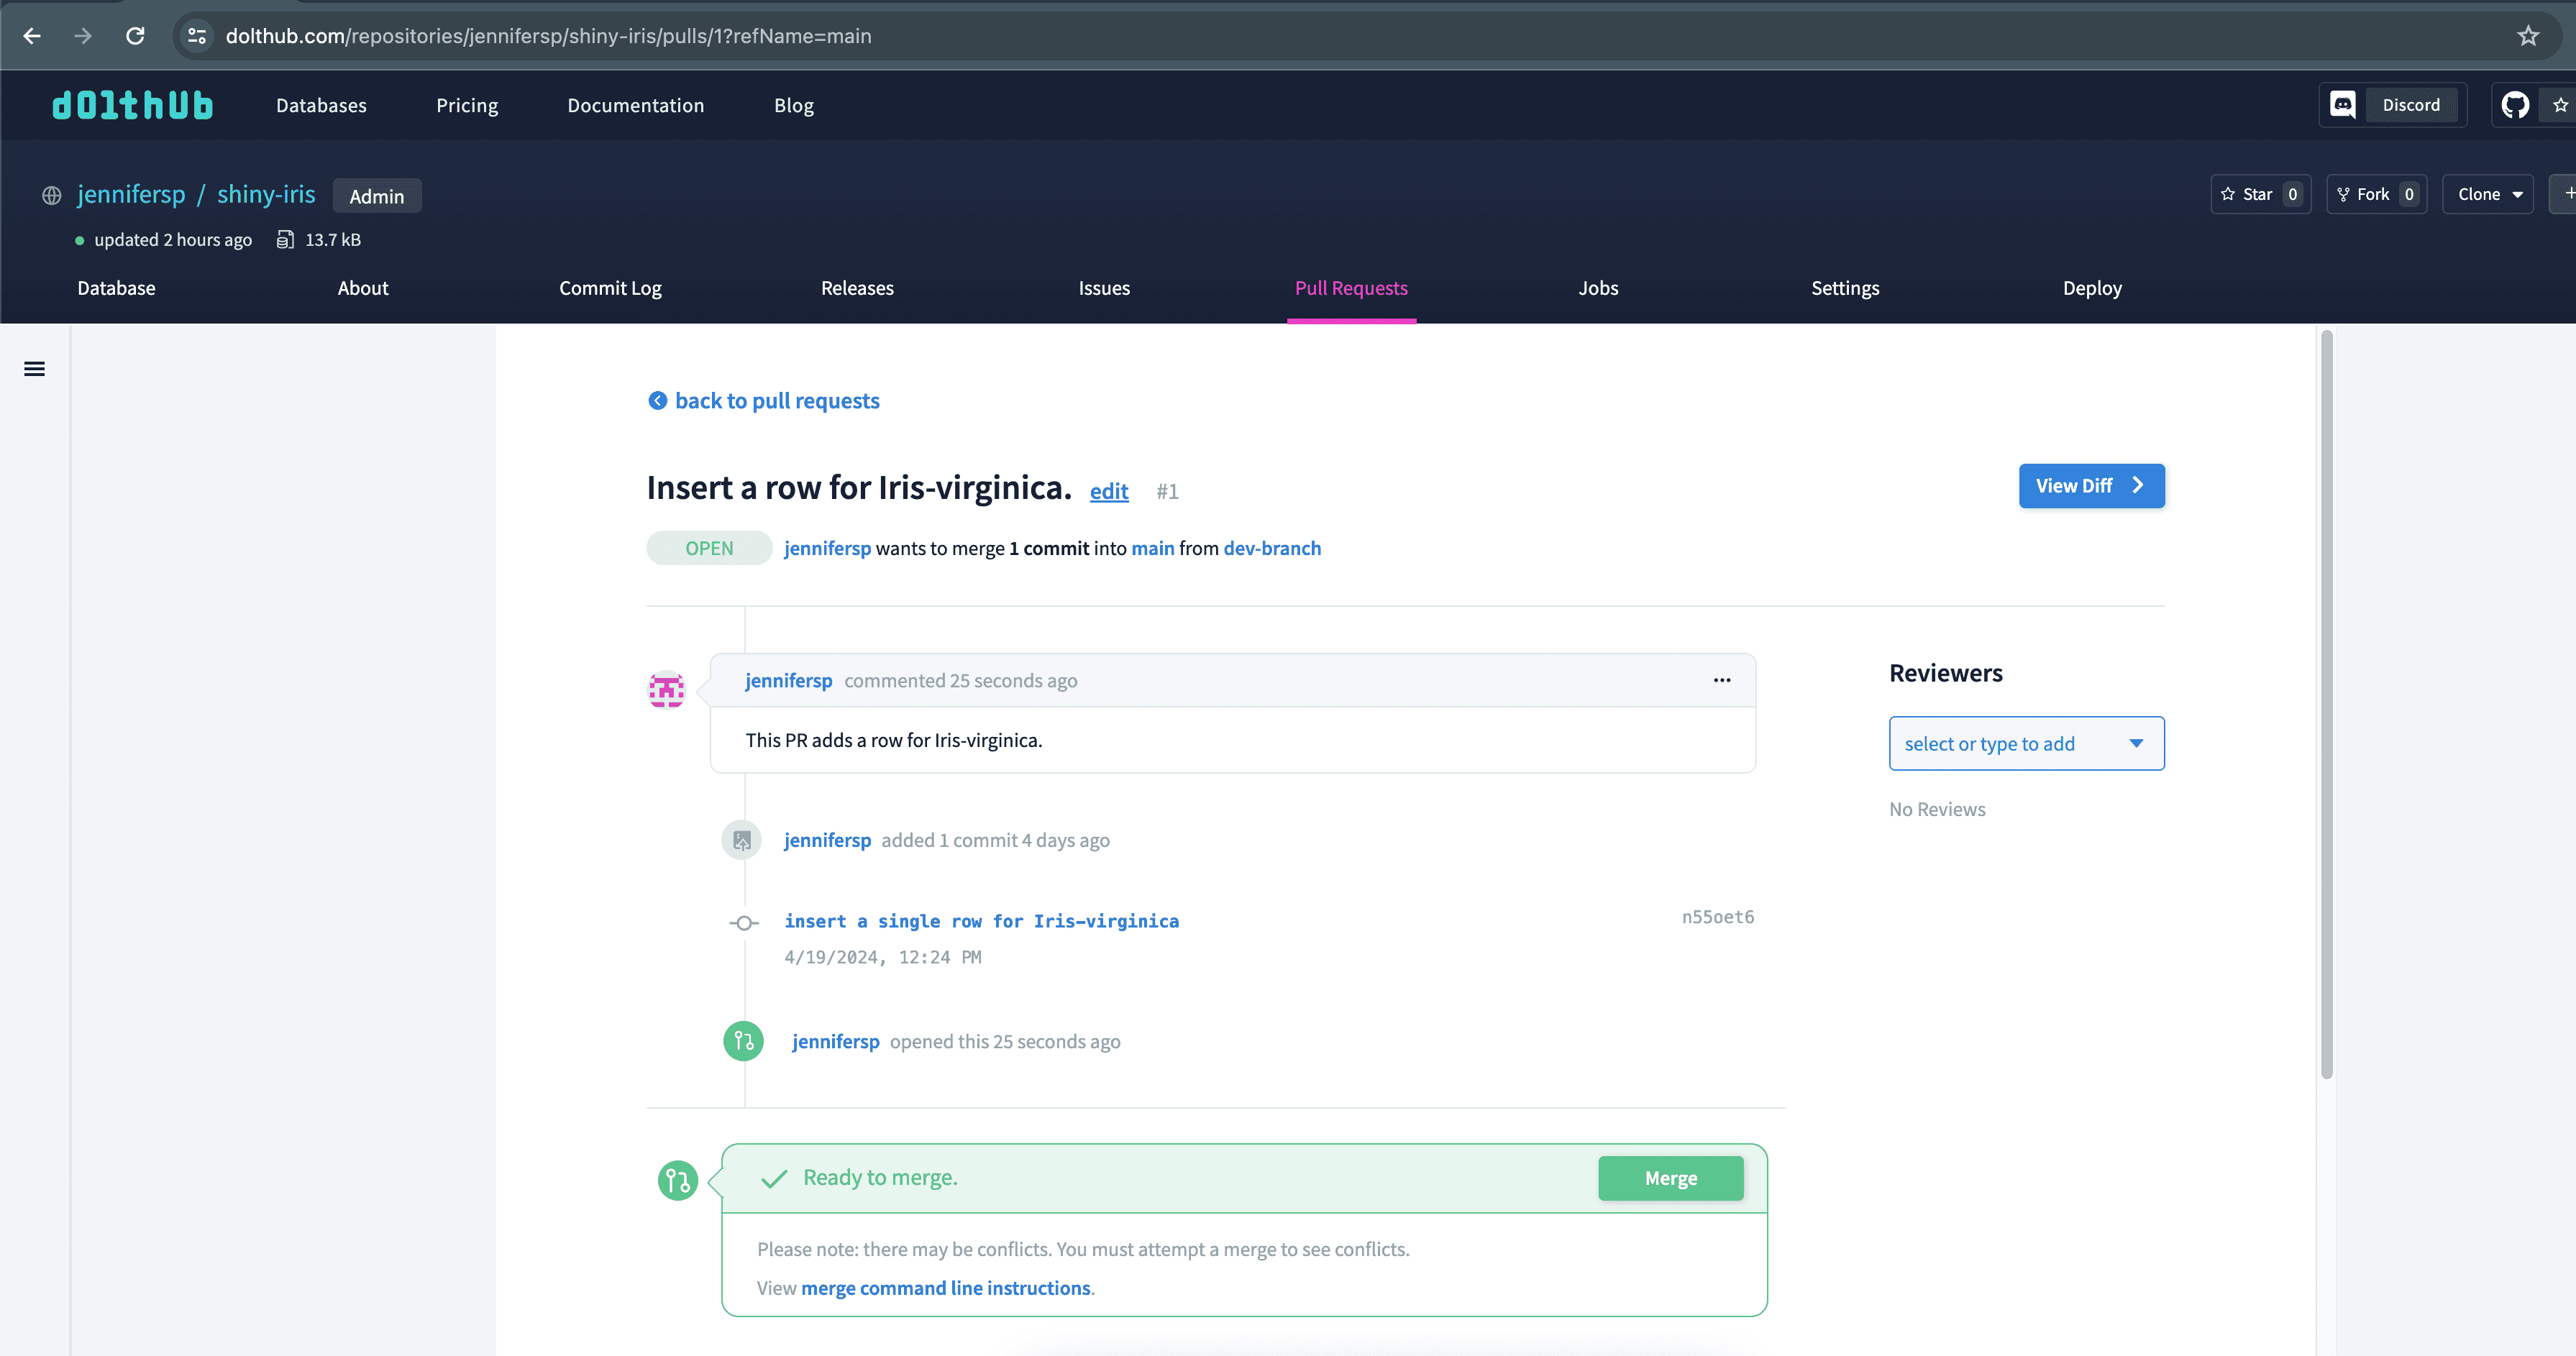The height and width of the screenshot is (1356, 2576).
Task: Open Databases in top navigation
Action: click(x=321, y=105)
